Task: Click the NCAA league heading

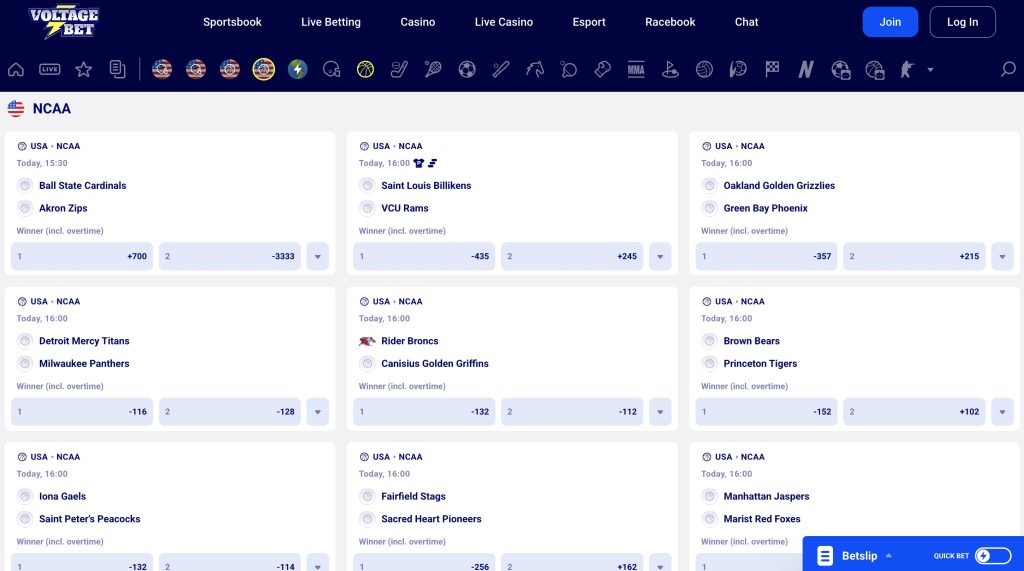Action: tap(52, 108)
